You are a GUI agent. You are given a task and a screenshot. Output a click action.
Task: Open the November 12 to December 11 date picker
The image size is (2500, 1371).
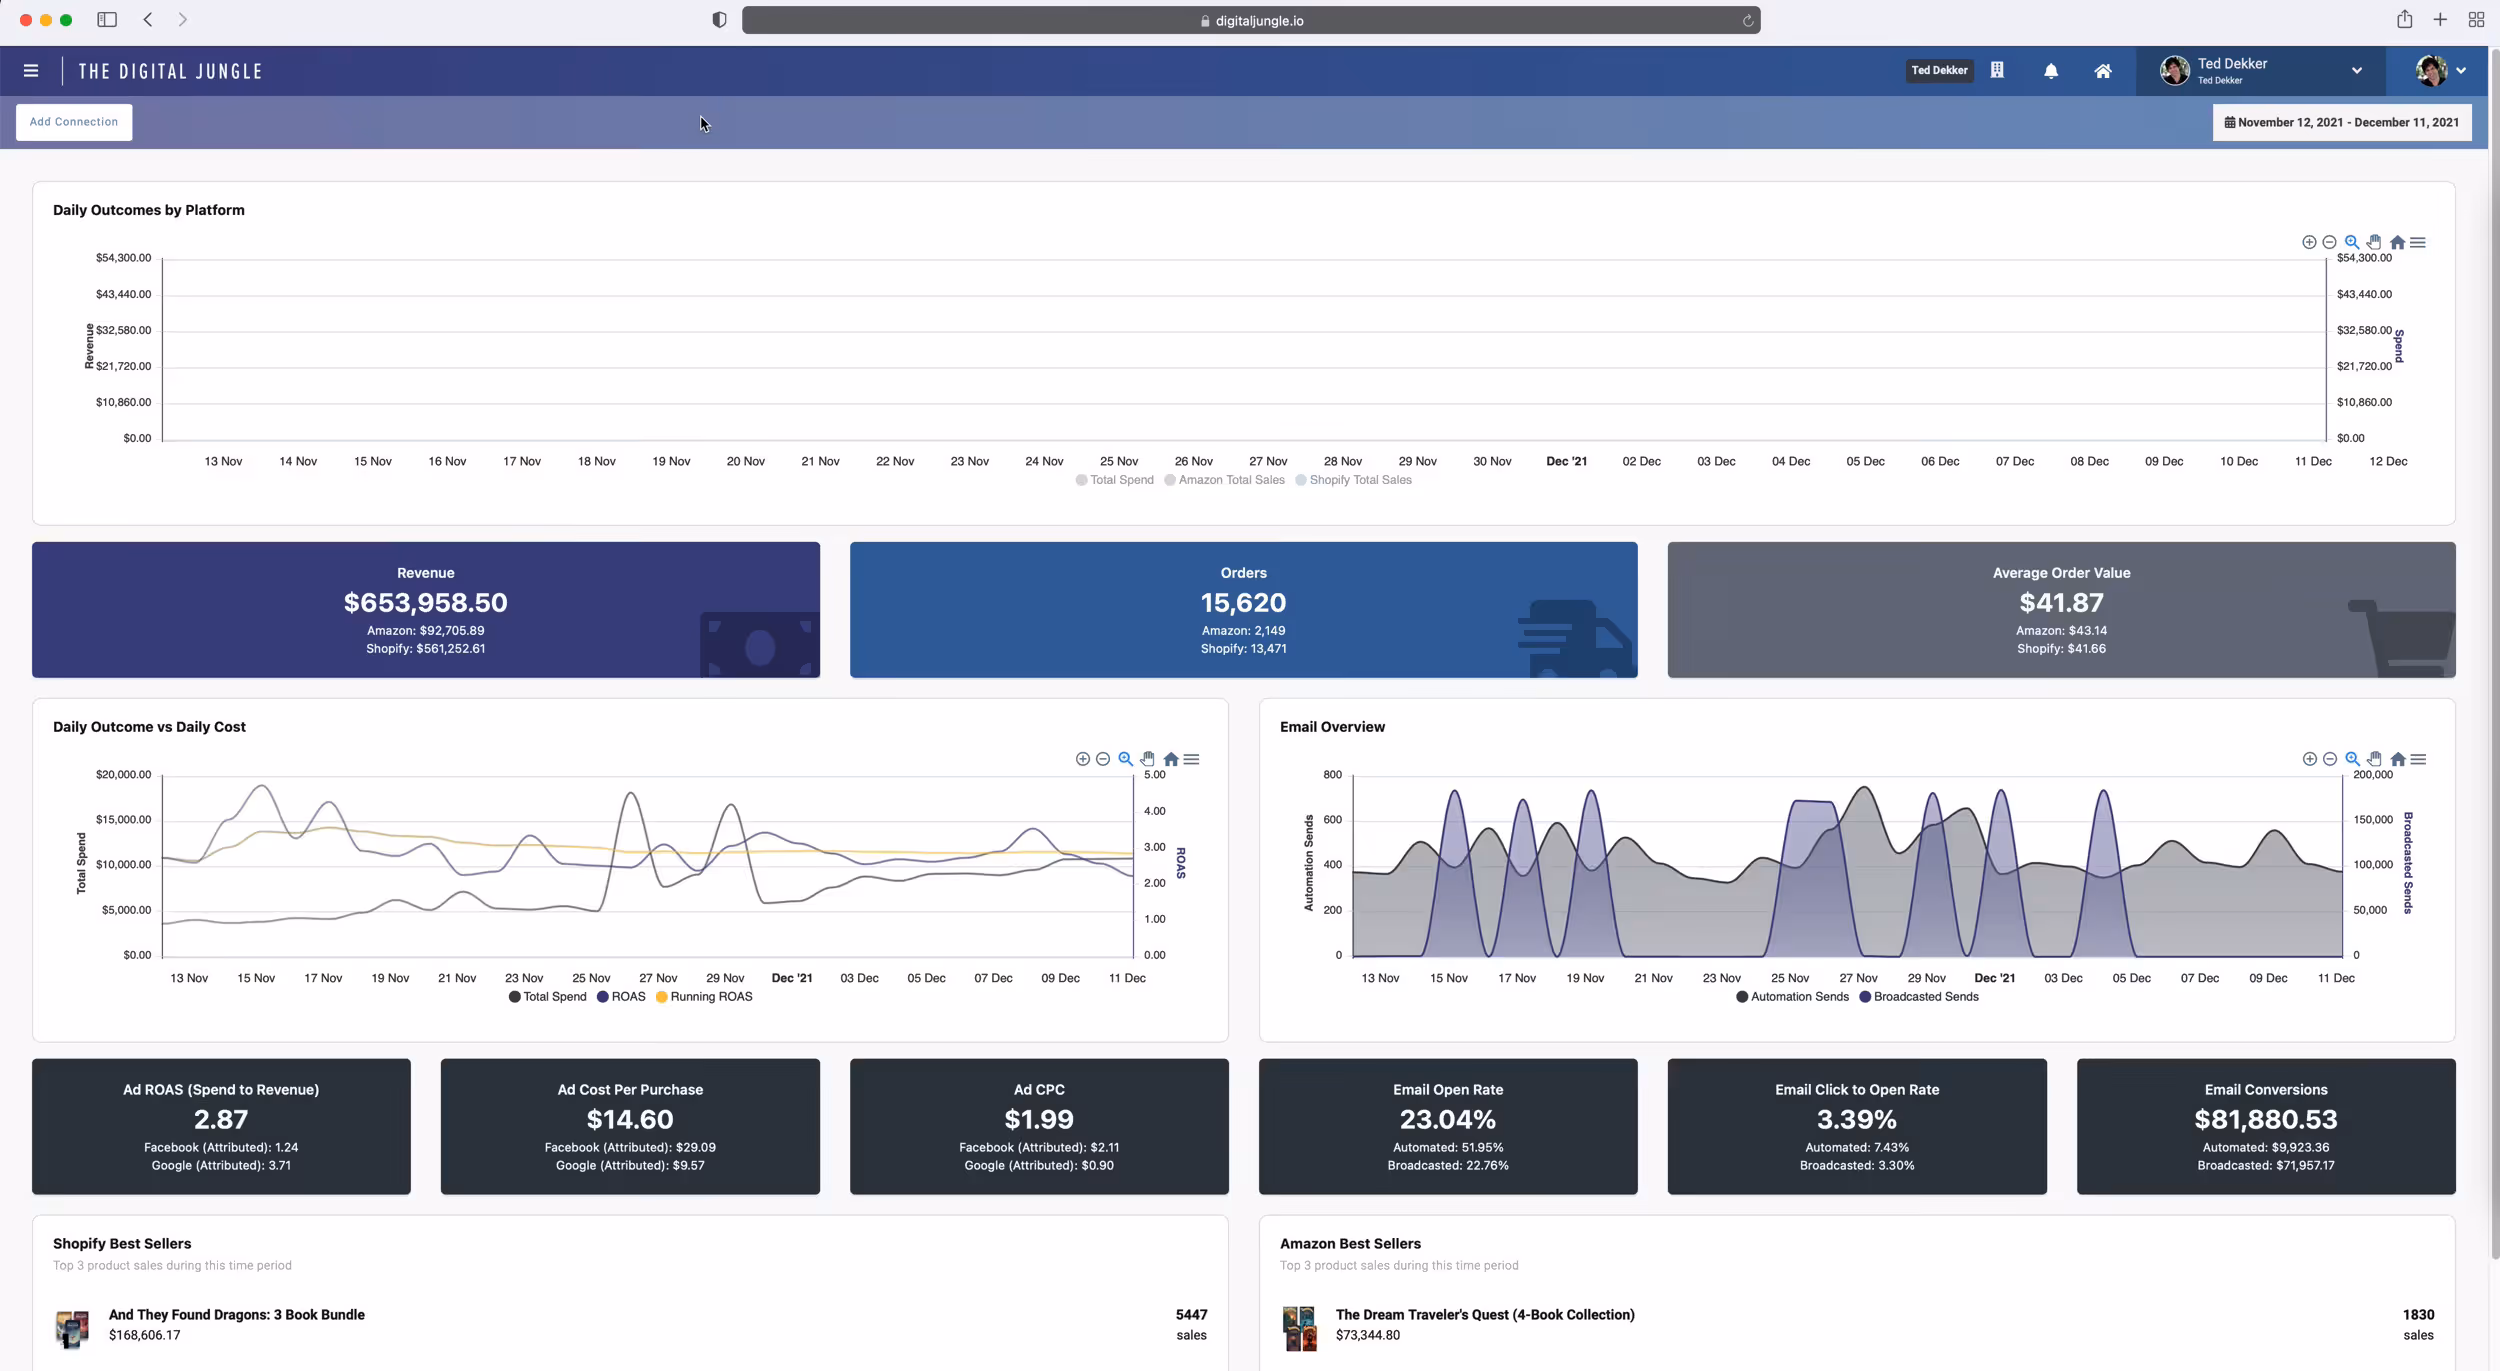coord(2342,121)
